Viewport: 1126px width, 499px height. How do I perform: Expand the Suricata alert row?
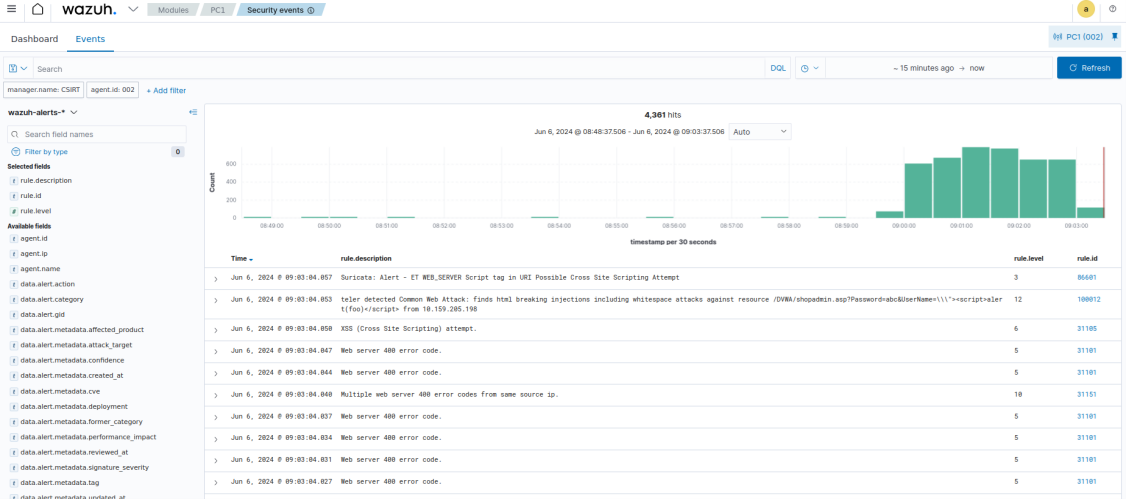pos(215,277)
